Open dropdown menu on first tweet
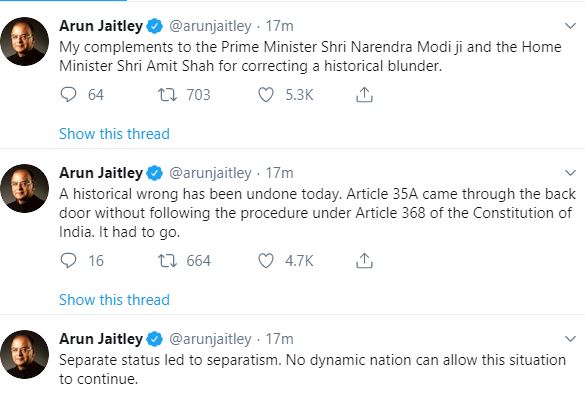The image size is (585, 399). [x=570, y=26]
